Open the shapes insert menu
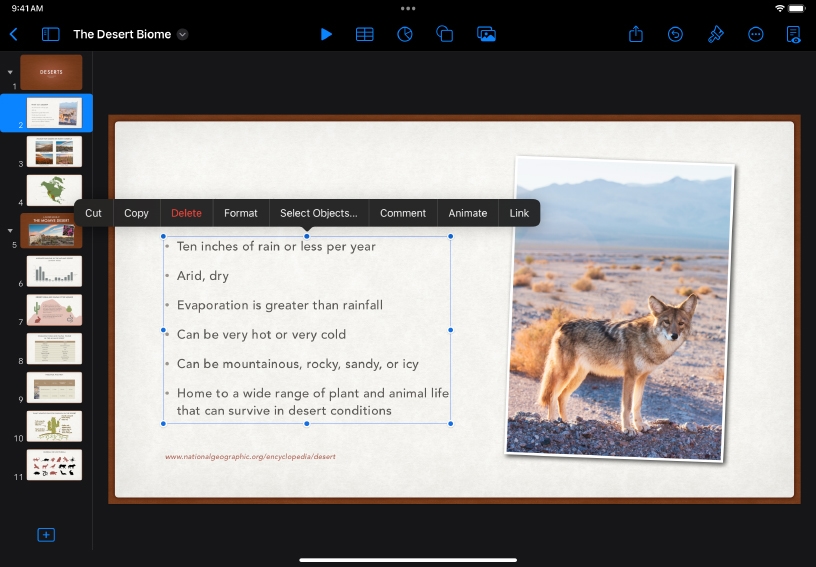 coord(445,34)
